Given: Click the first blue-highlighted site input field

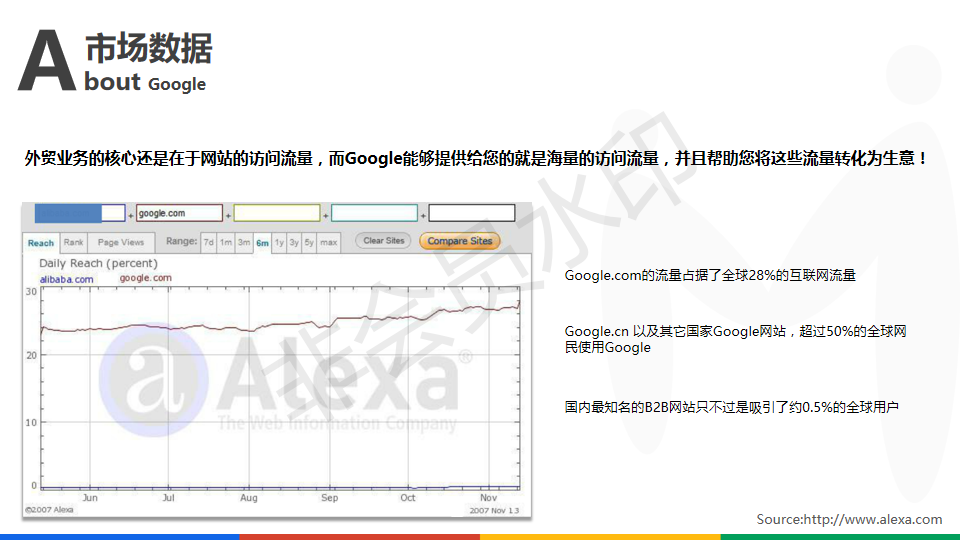Looking at the screenshot, I should 80,213.
